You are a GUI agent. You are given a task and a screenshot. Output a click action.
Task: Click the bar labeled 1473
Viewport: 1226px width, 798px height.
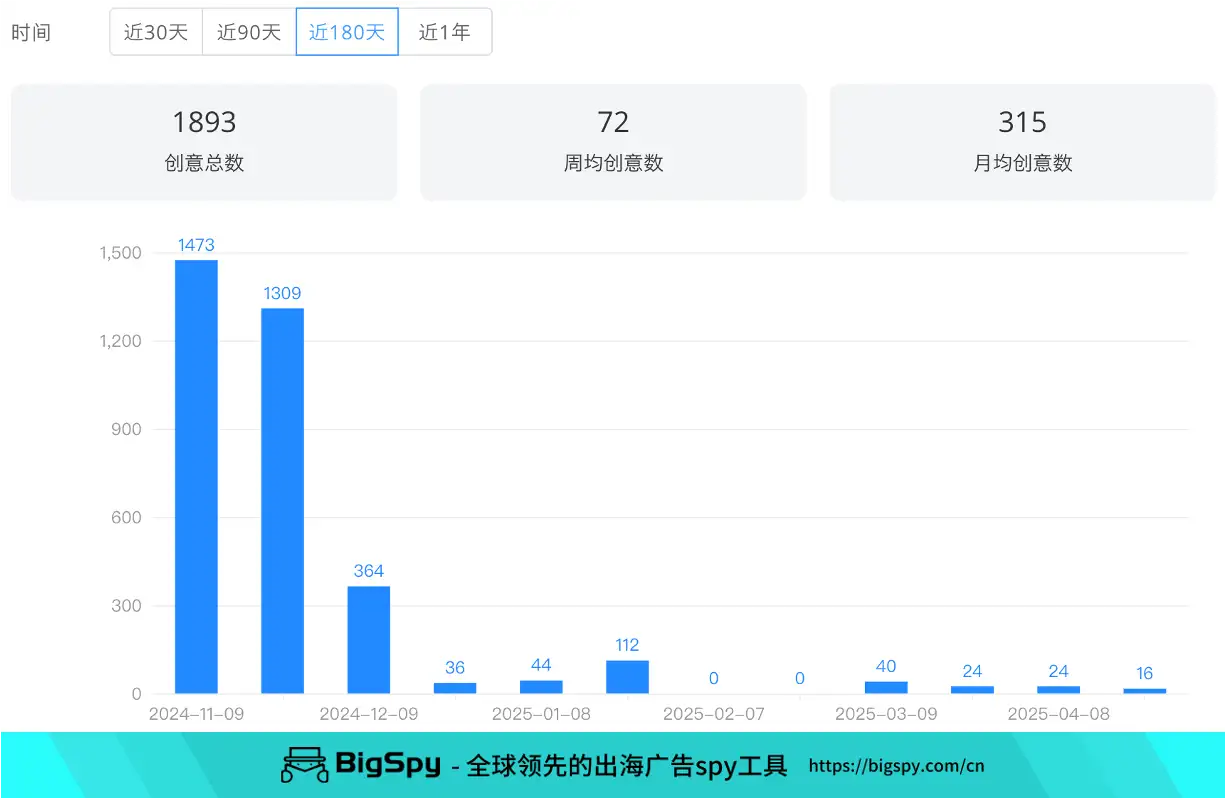click(196, 477)
